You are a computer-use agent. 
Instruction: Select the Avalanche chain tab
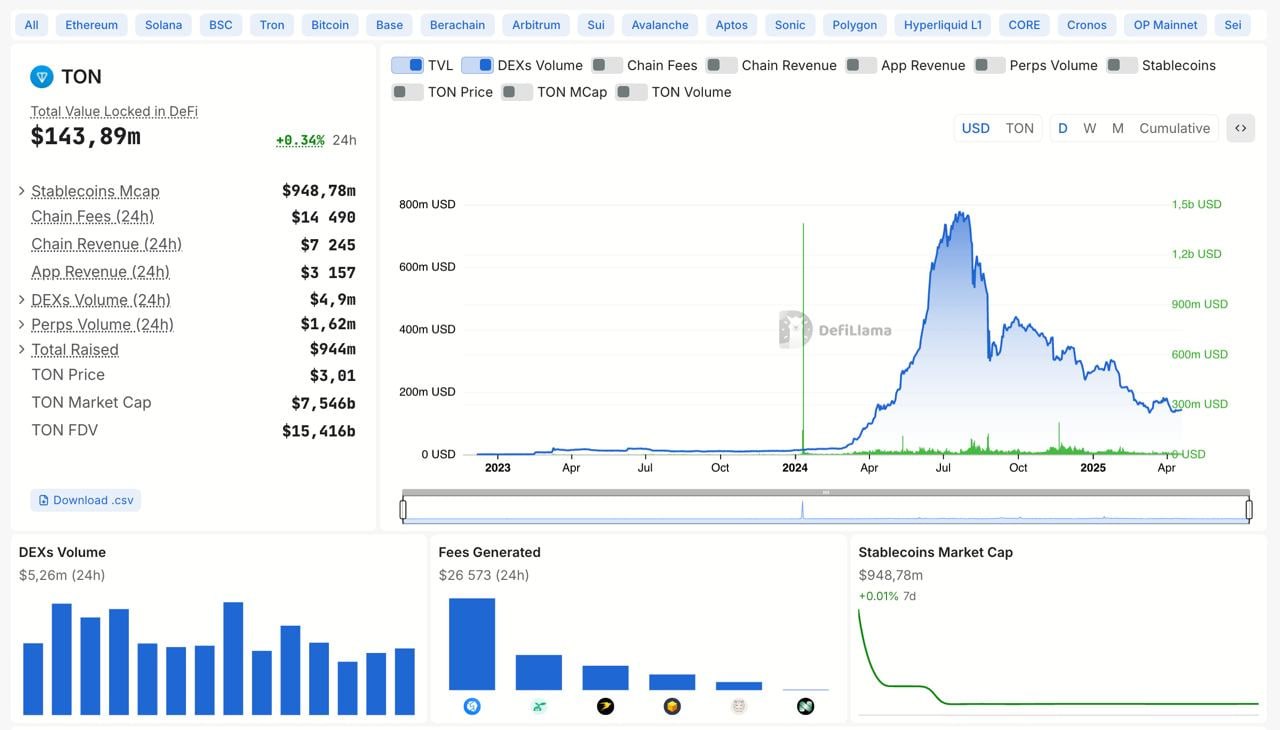[660, 25]
